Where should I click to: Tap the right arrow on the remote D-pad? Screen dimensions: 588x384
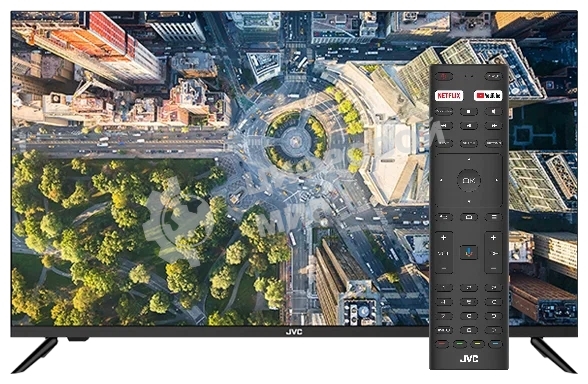(x=496, y=180)
